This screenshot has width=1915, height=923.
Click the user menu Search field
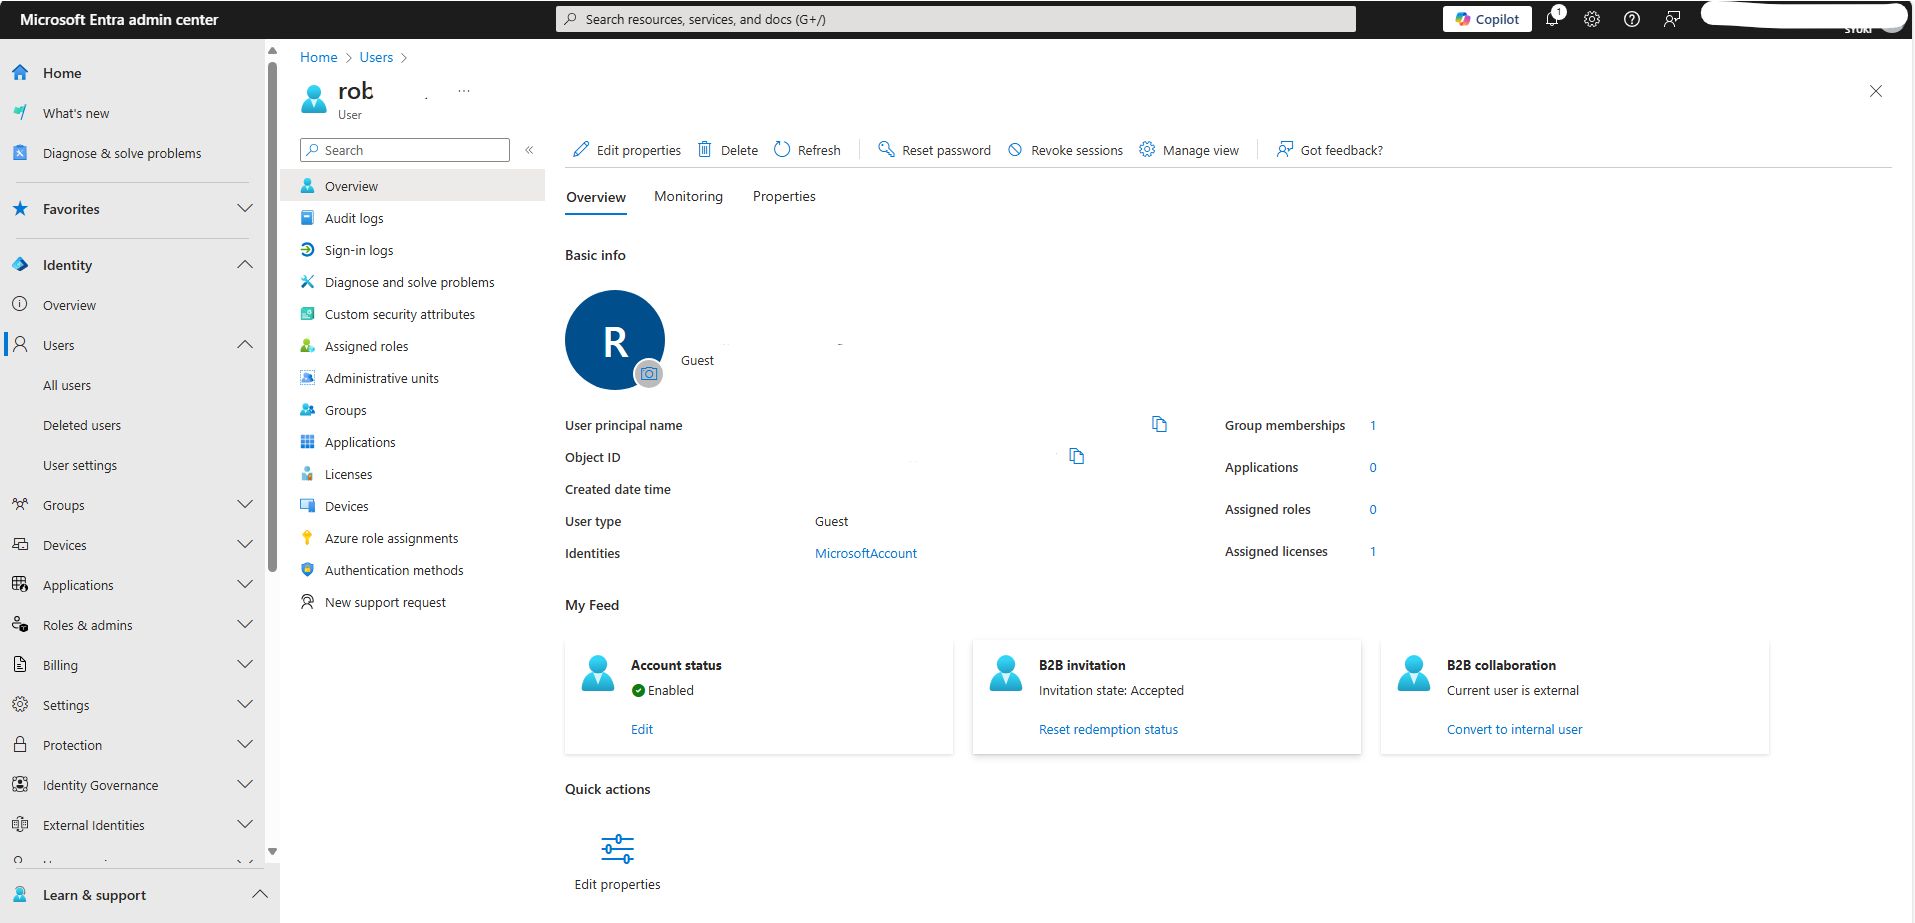coord(405,150)
